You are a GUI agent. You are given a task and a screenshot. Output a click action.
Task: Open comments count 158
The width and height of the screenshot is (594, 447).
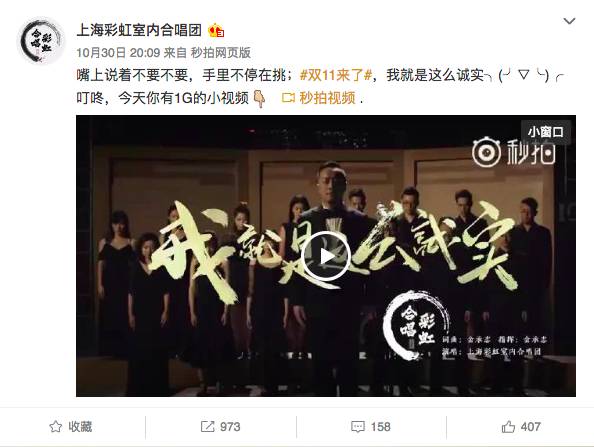380,427
